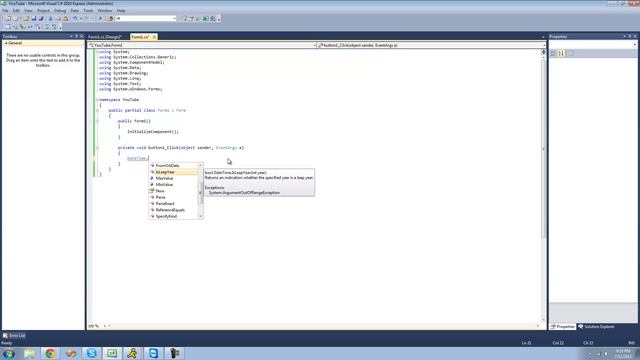Viewport: 640px width, 360px height.
Task: Expand the YouTube.Form1 class dropdown
Action: [x=314, y=45]
